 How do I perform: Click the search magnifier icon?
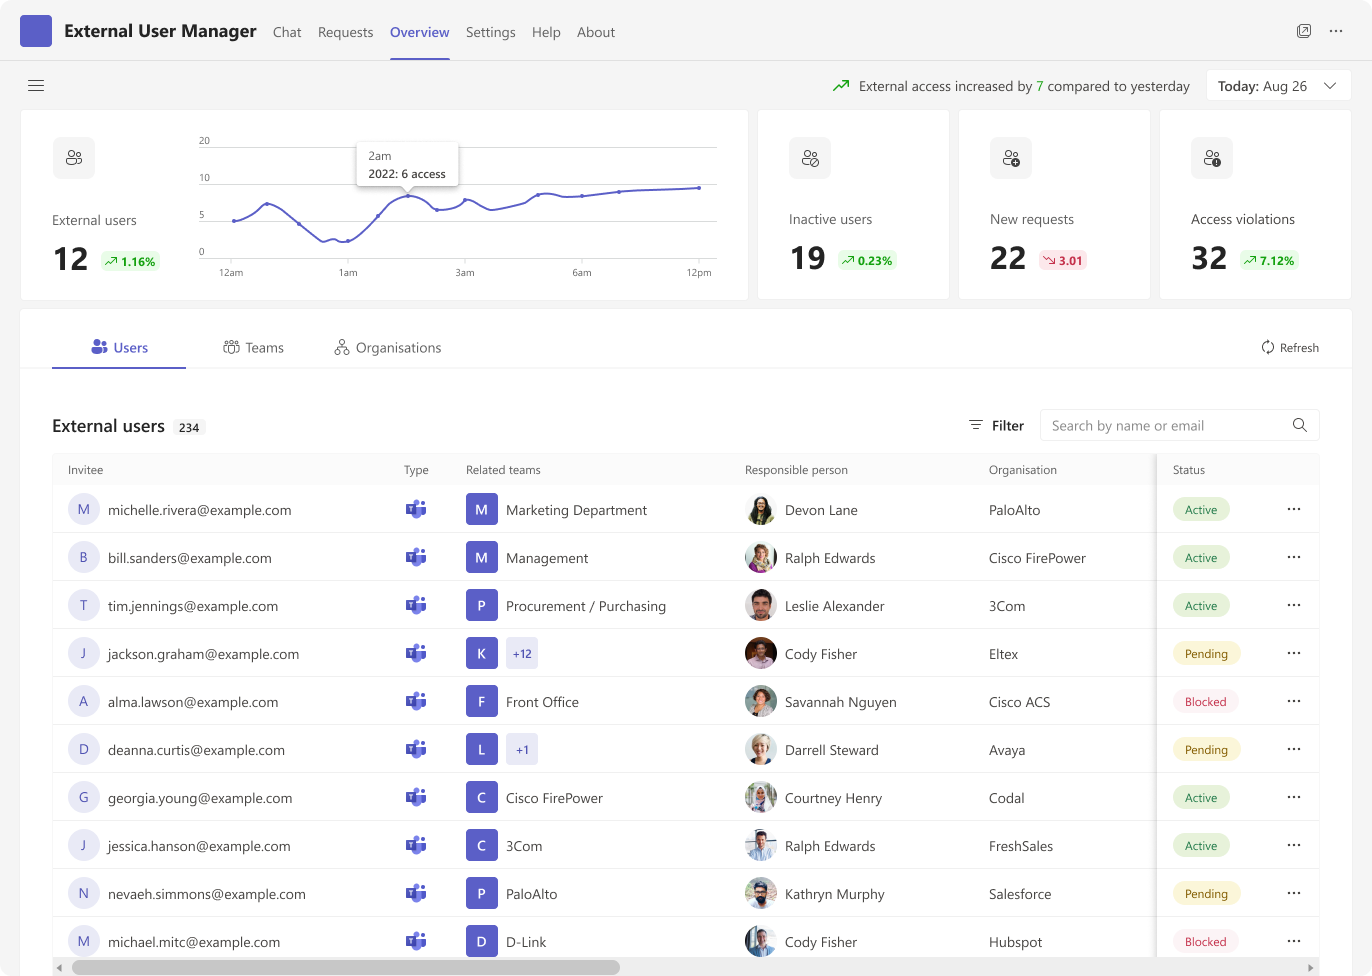pyautogui.click(x=1299, y=425)
